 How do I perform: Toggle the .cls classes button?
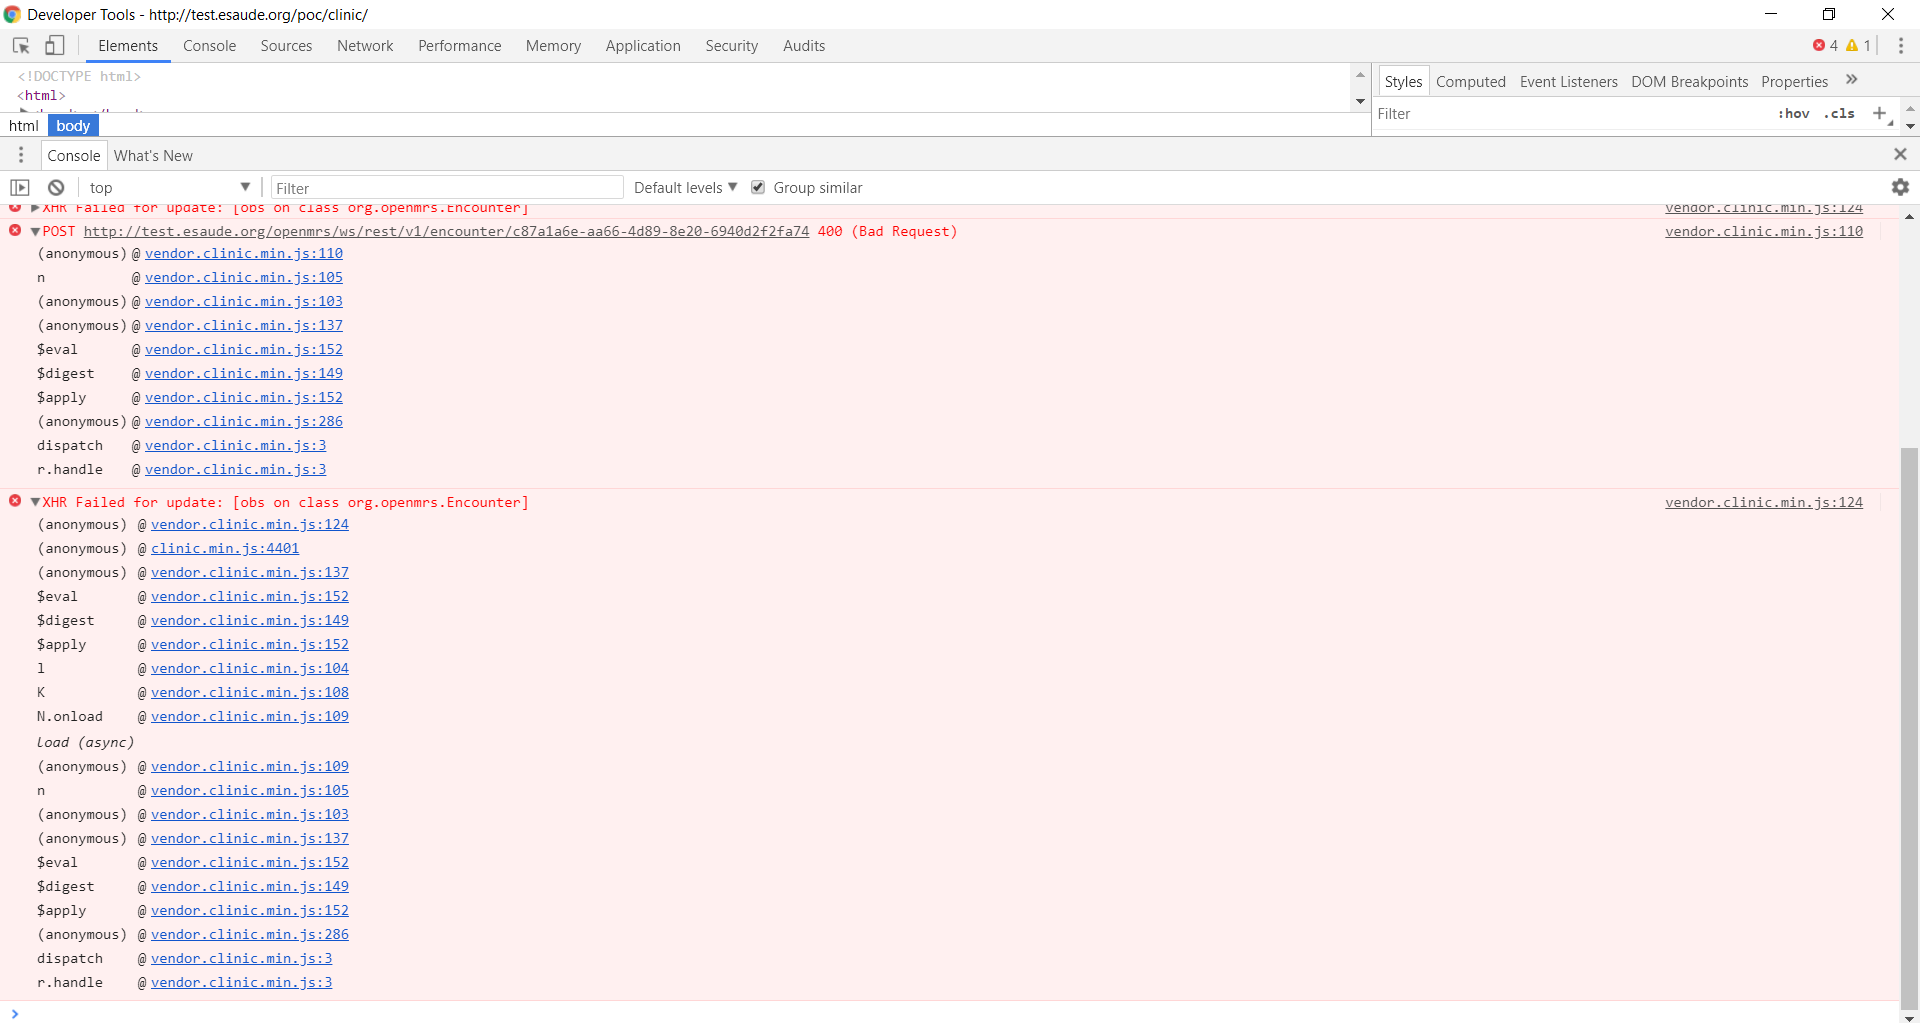1839,114
